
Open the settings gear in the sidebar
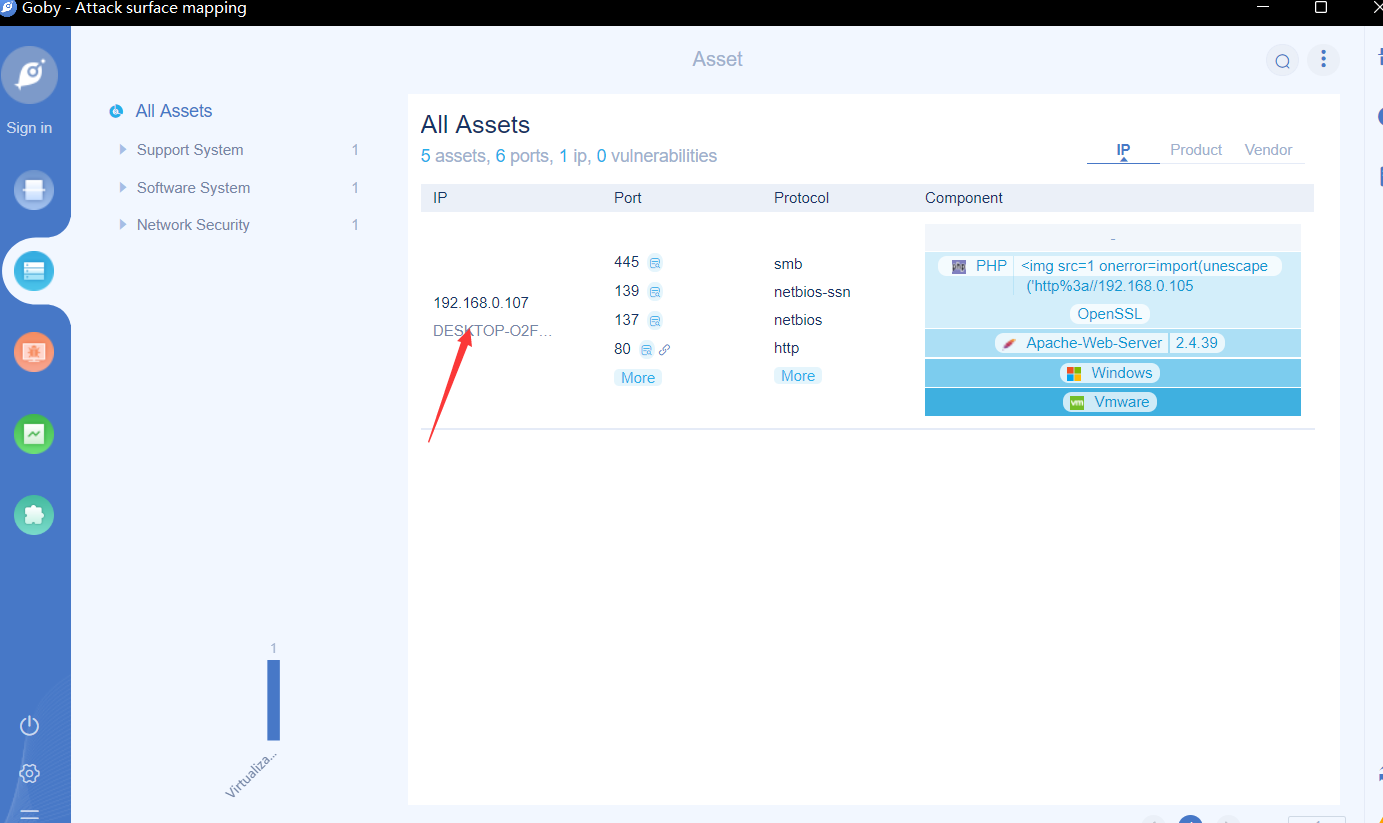click(x=29, y=773)
